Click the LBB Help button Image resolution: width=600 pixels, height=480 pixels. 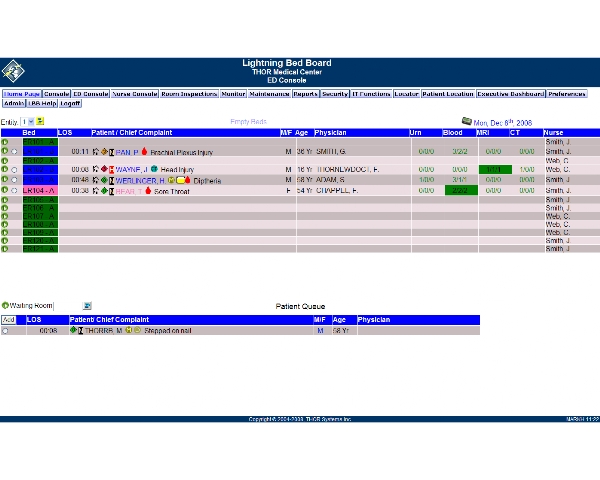click(x=42, y=103)
